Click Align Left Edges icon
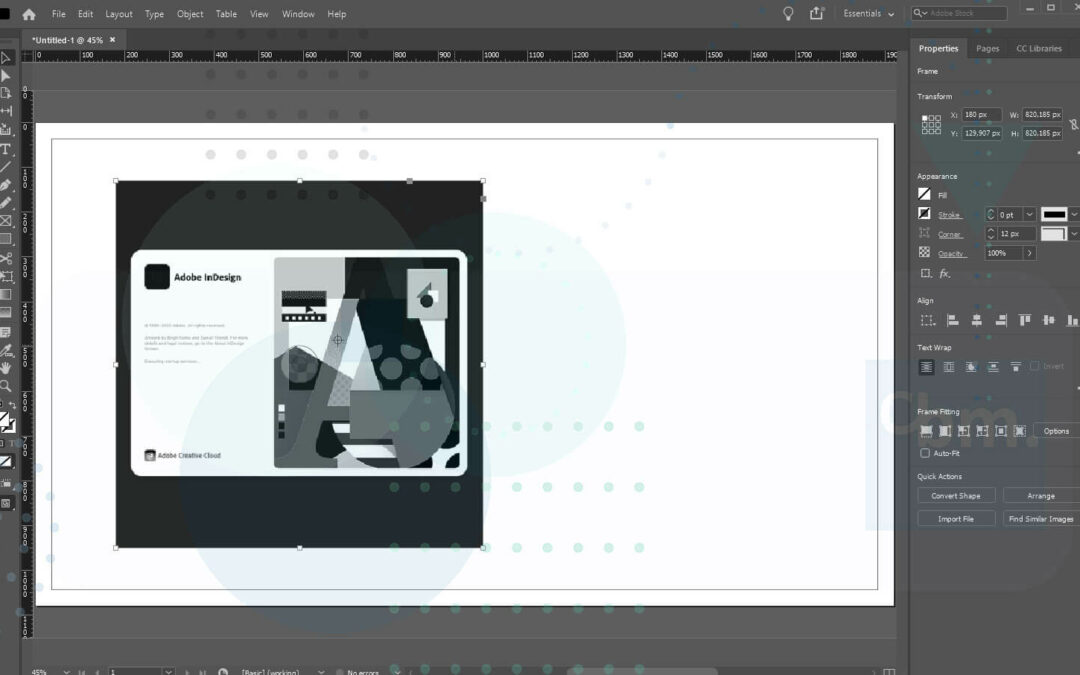 point(953,320)
